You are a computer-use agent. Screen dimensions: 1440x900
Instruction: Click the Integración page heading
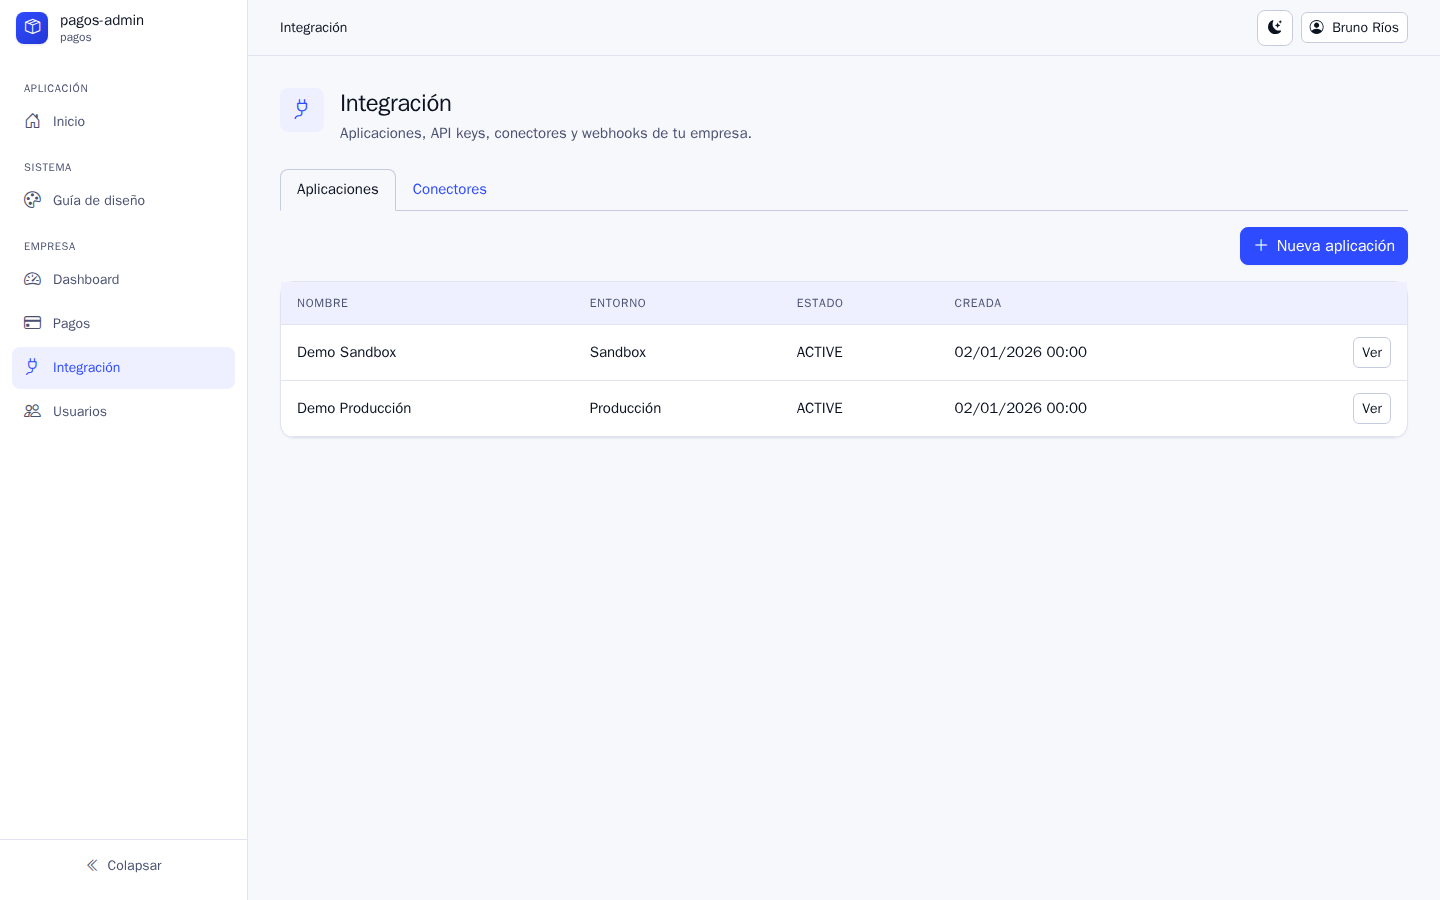[396, 103]
